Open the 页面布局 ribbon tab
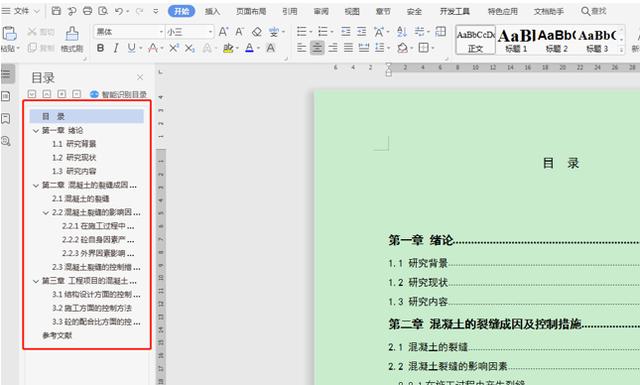This screenshot has height=385, width=640. 251,11
